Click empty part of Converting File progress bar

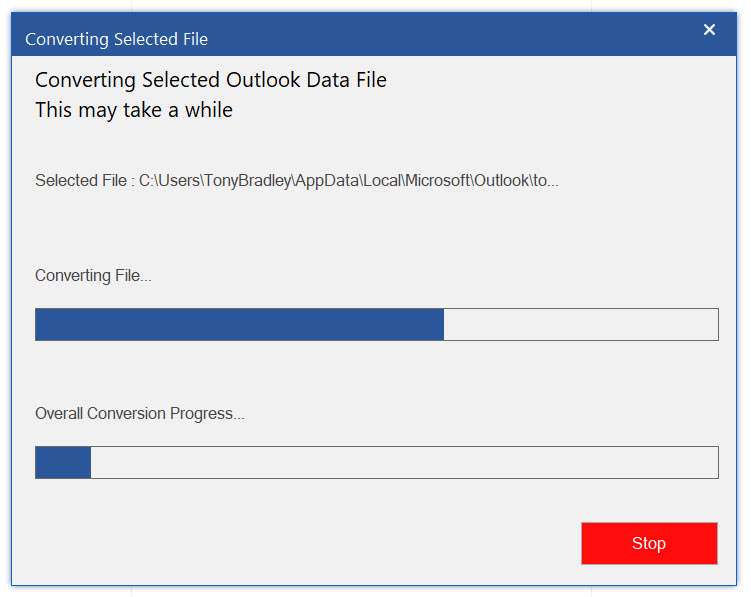[x=581, y=324]
